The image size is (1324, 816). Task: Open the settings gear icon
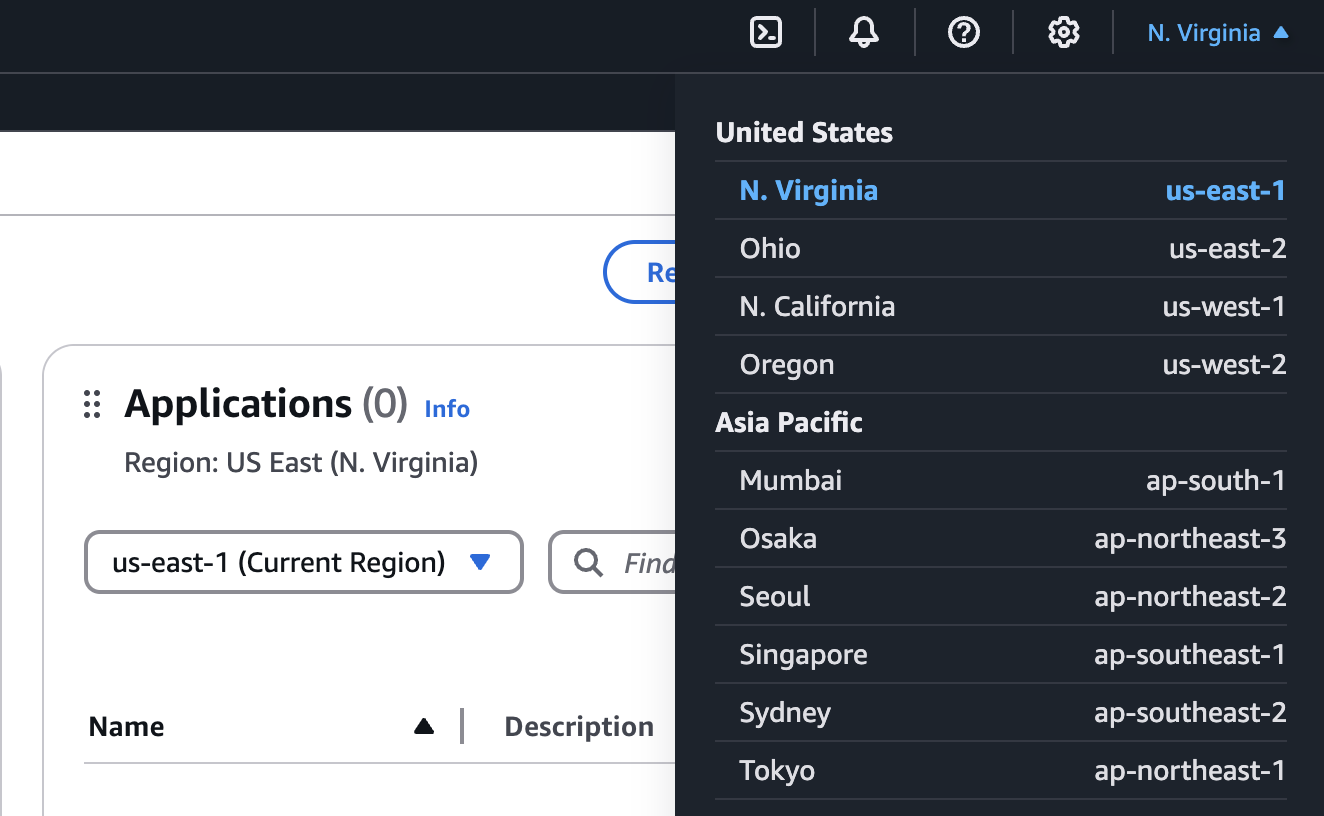[x=1063, y=33]
